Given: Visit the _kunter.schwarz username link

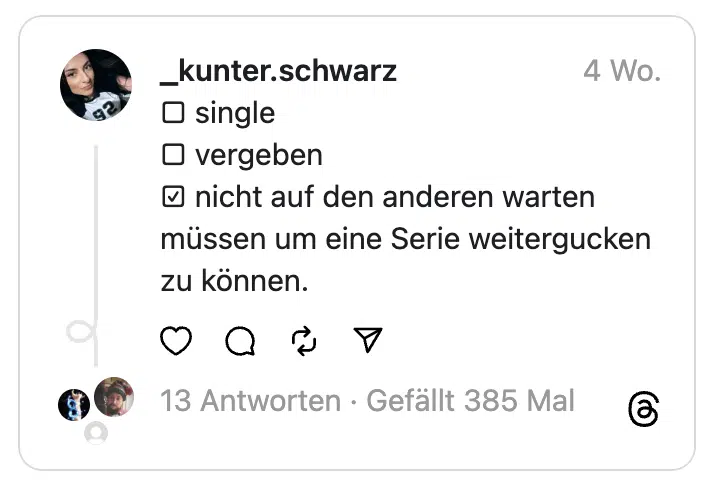Looking at the screenshot, I should tap(278, 71).
